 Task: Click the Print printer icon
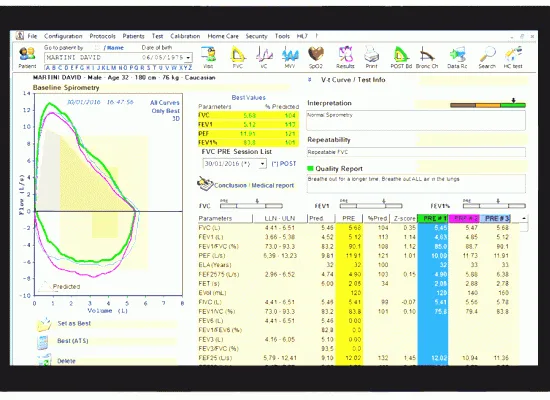click(371, 57)
